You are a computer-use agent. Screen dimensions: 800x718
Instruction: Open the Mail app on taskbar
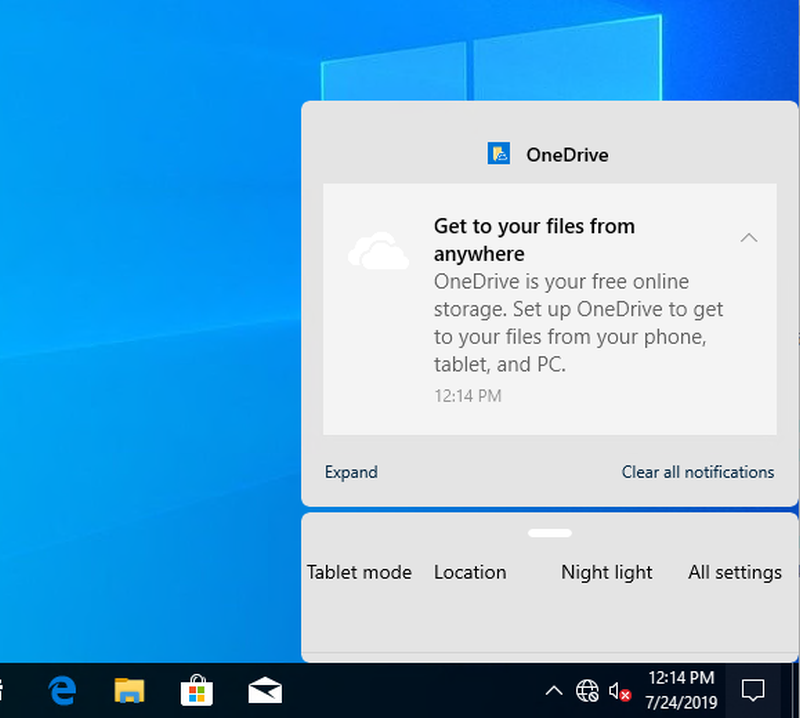pos(265,691)
